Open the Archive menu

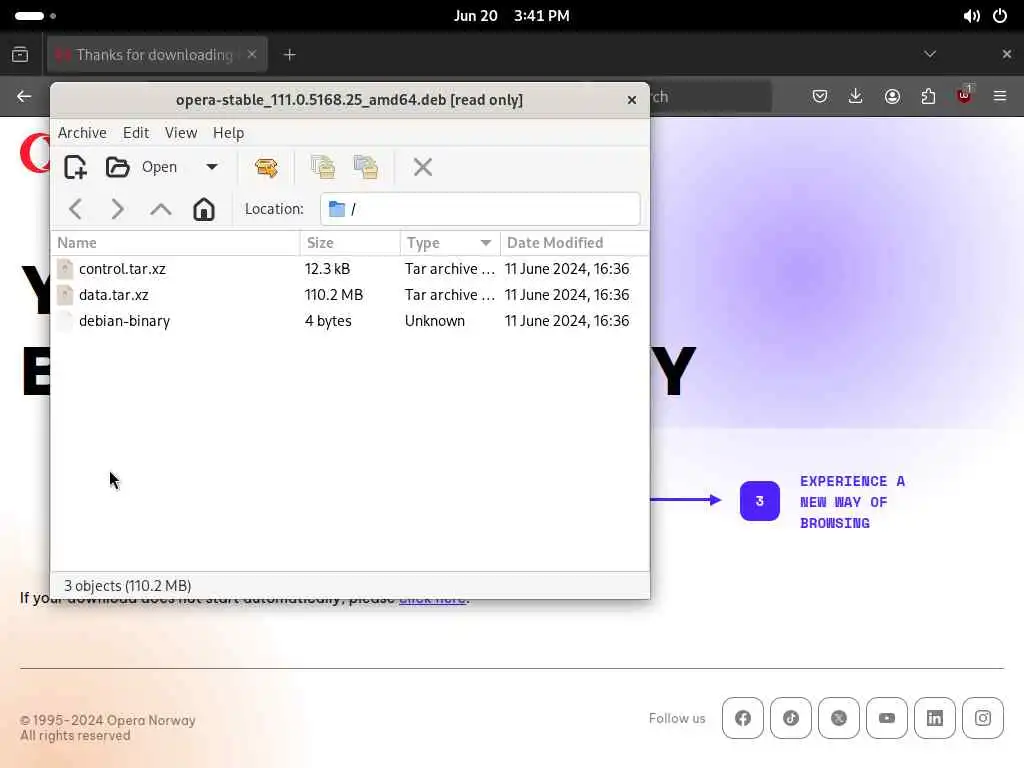(x=82, y=133)
